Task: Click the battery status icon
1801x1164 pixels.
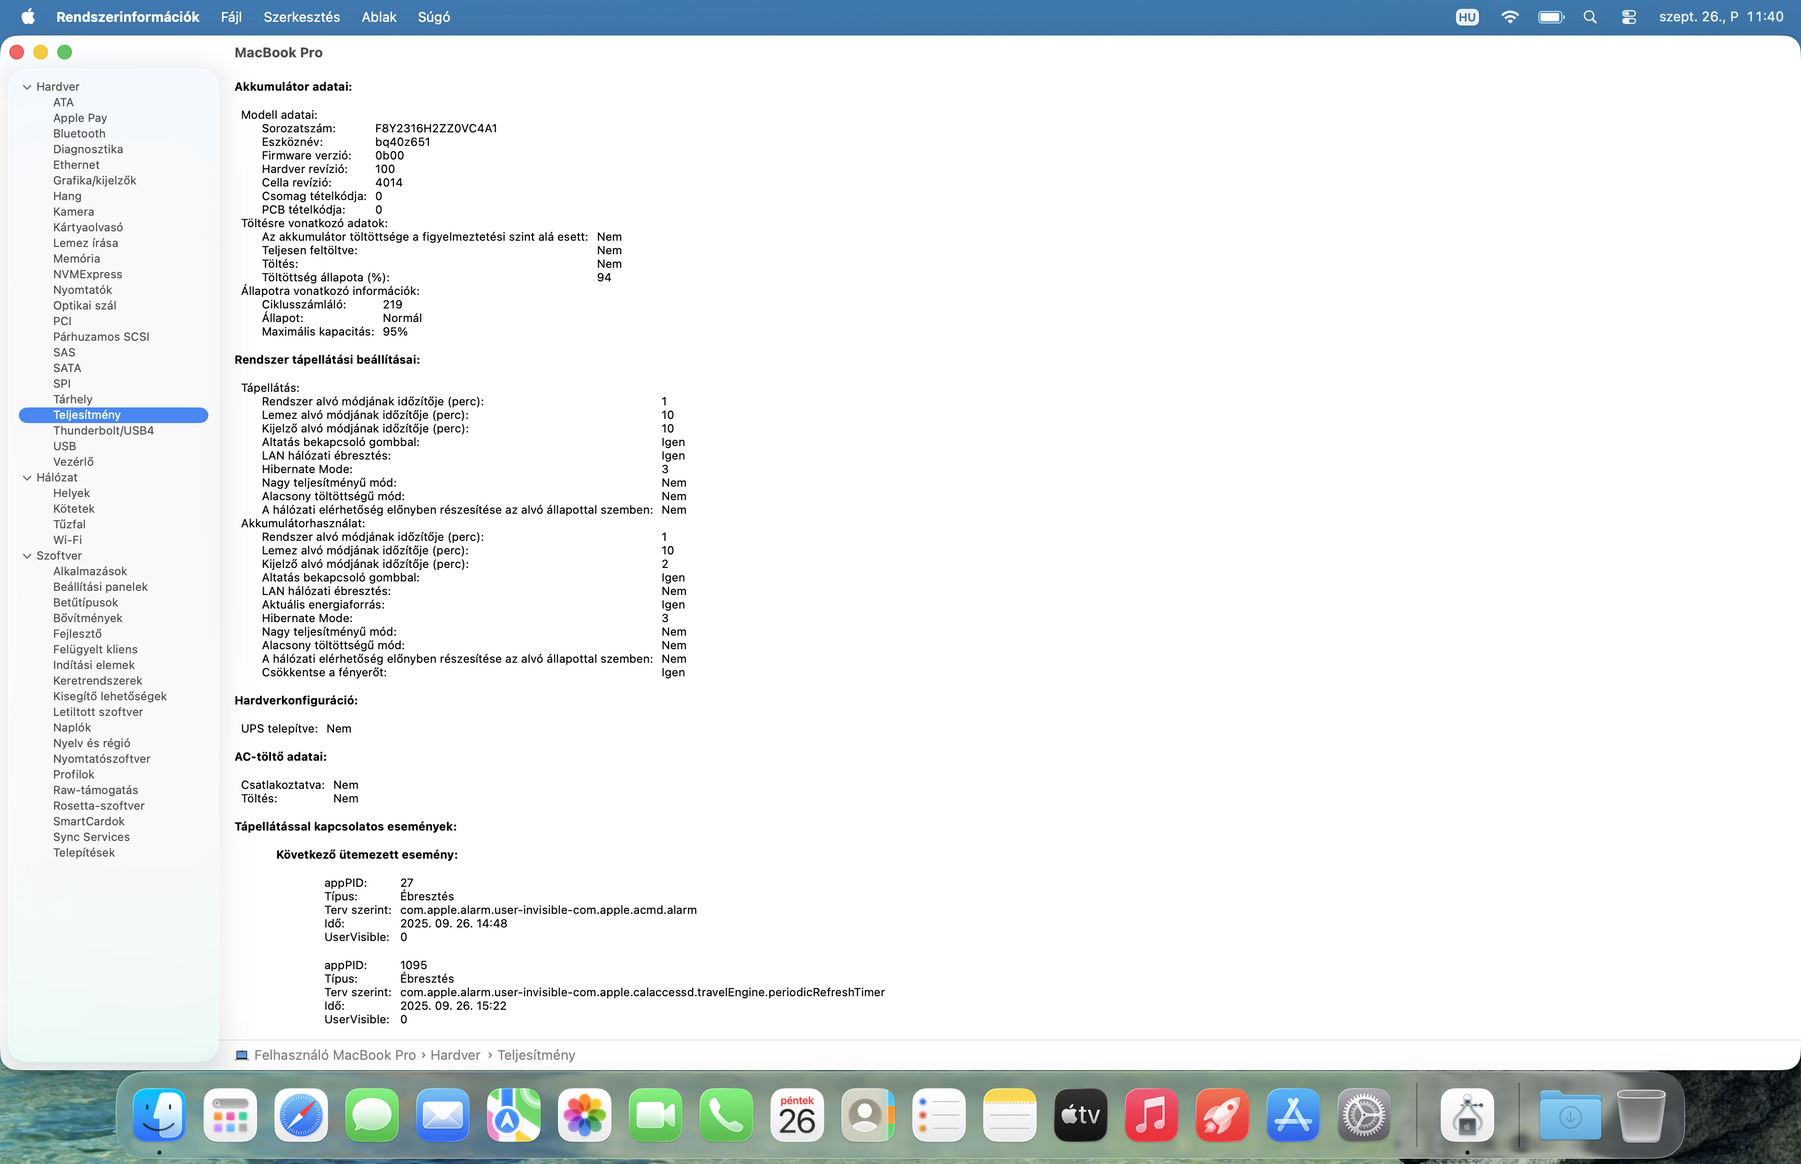Action: (x=1551, y=17)
